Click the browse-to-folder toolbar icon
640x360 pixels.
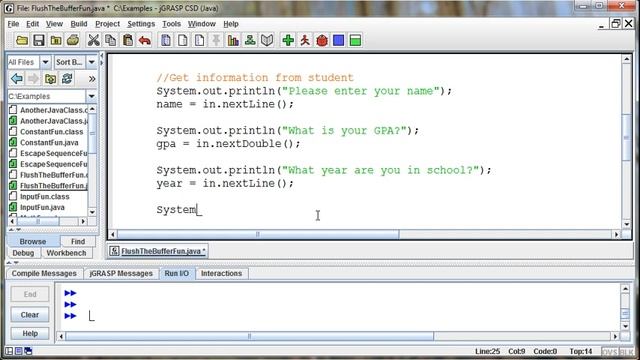(56, 40)
